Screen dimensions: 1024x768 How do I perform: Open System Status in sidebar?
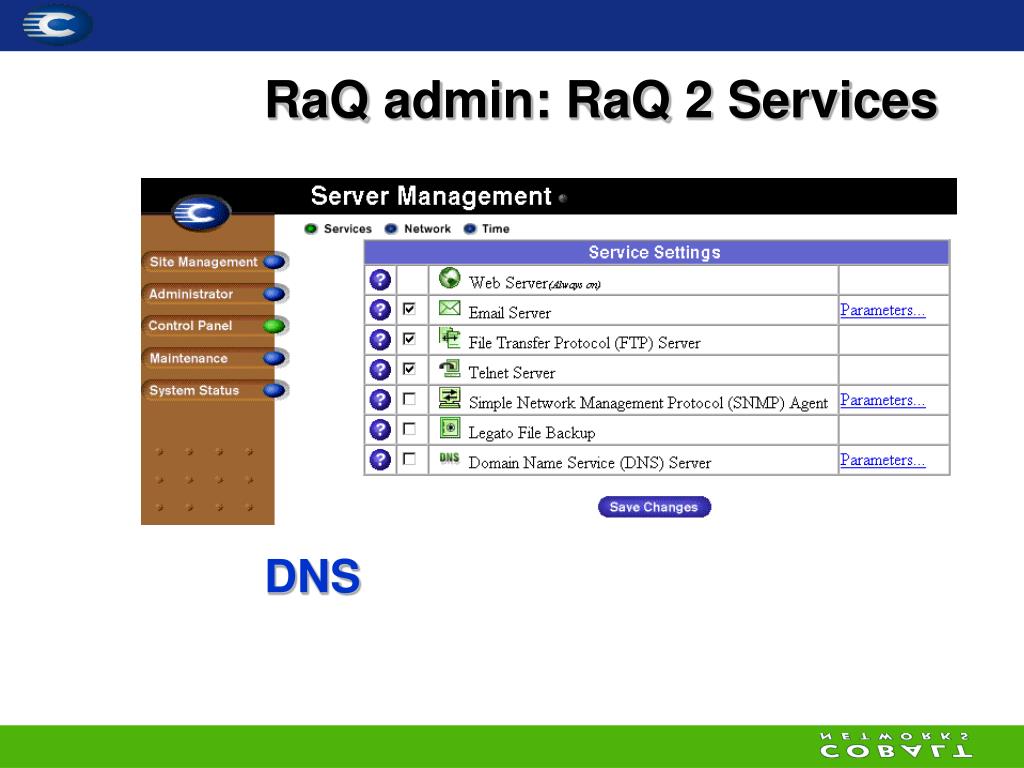pyautogui.click(x=214, y=390)
